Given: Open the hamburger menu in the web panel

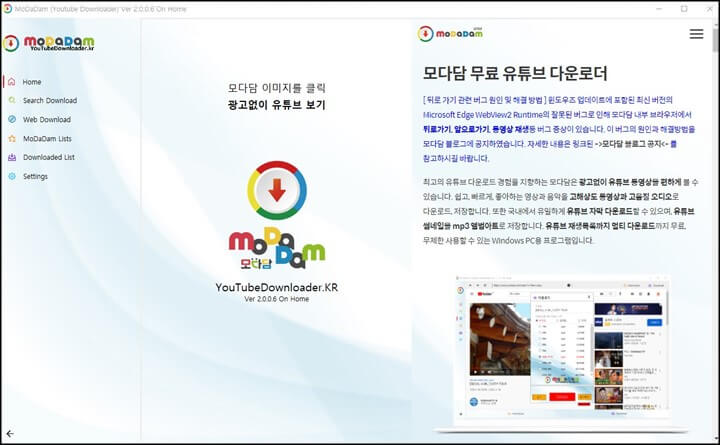Looking at the screenshot, I should click(696, 34).
